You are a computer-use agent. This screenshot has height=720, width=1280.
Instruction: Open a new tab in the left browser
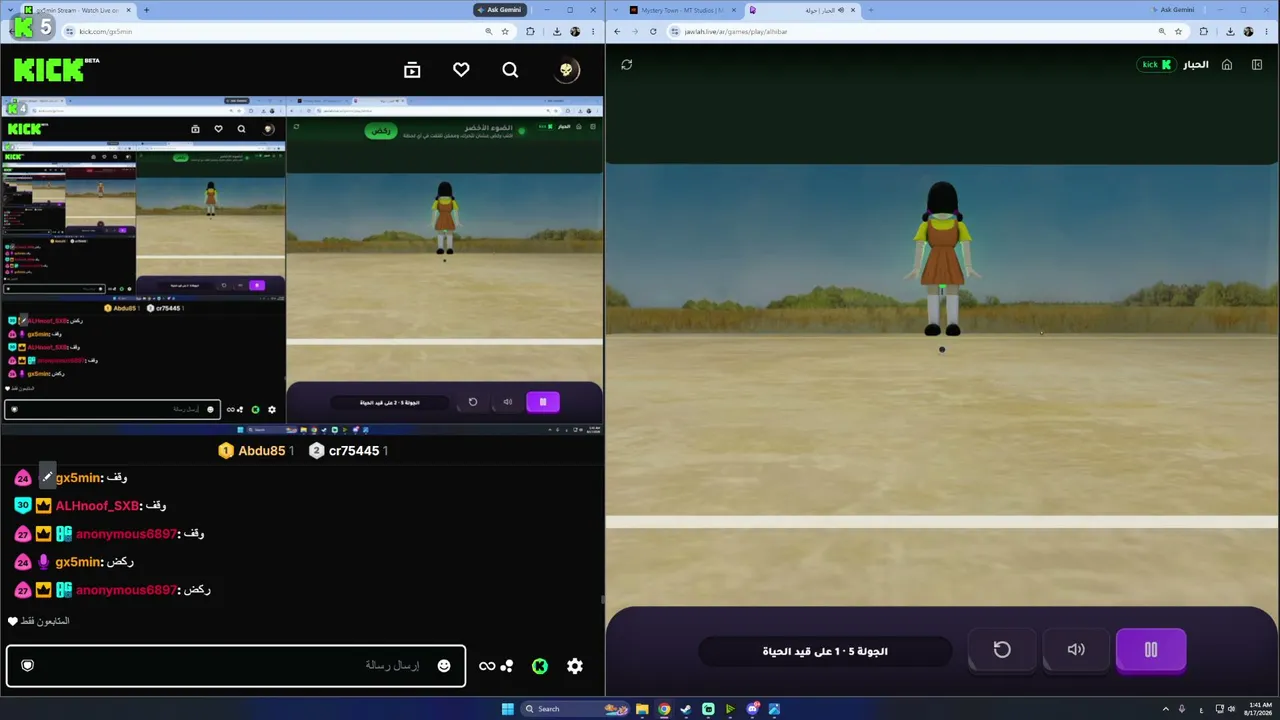(146, 10)
